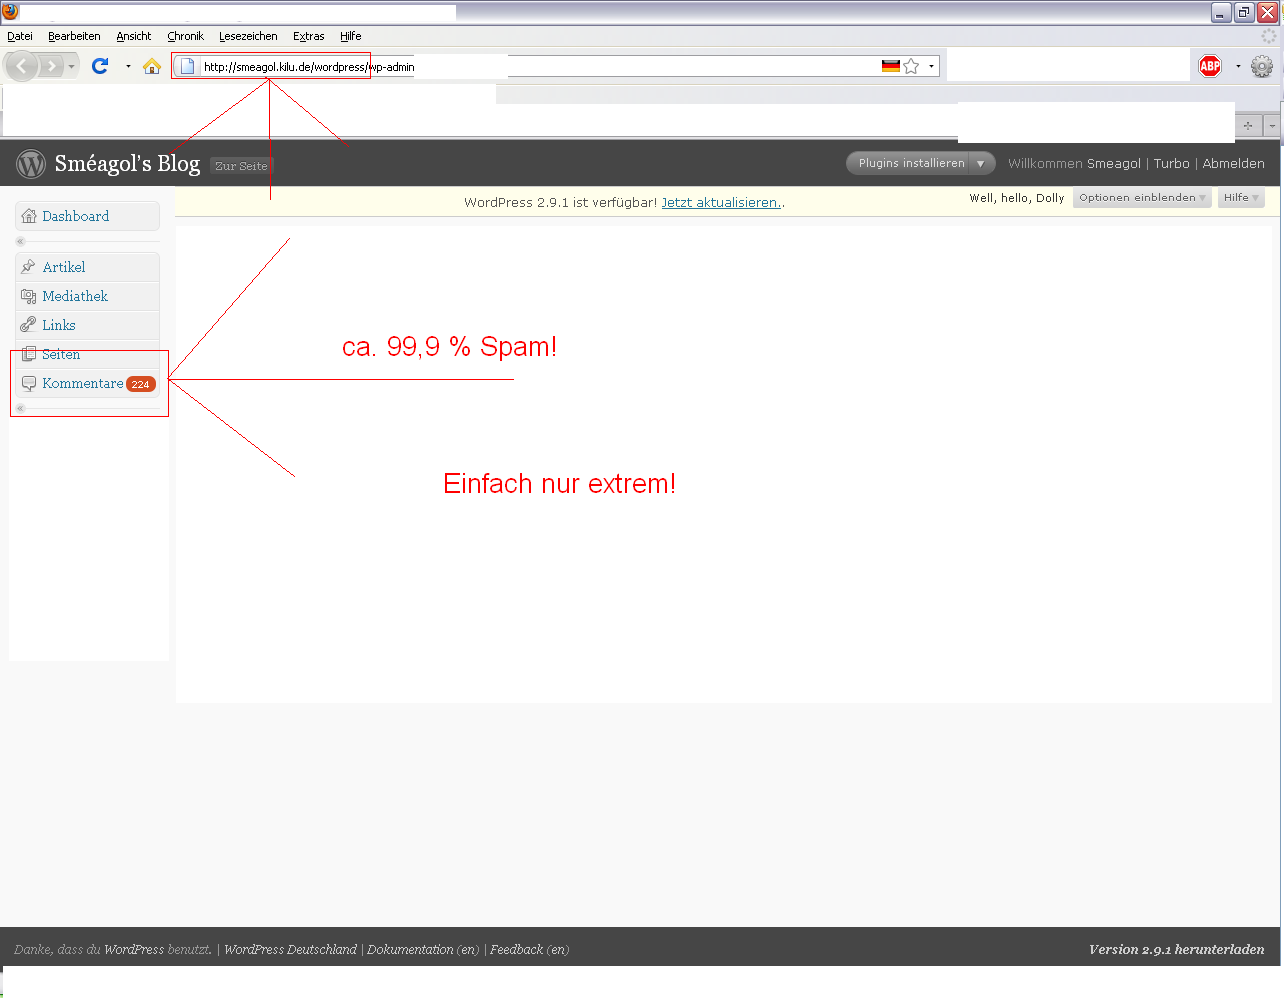
Task: Click the Firefox icon in title bar
Action: pyautogui.click(x=10, y=12)
